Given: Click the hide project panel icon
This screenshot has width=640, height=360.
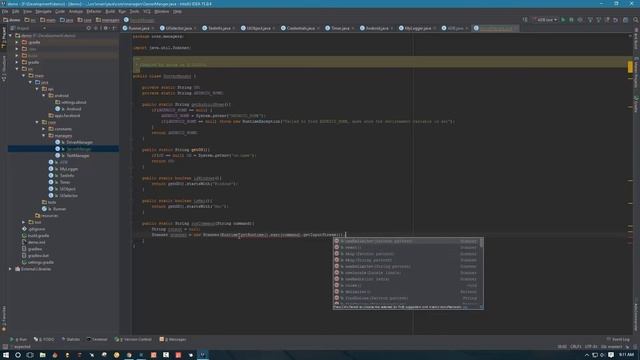Looking at the screenshot, I should [x=114, y=28].
